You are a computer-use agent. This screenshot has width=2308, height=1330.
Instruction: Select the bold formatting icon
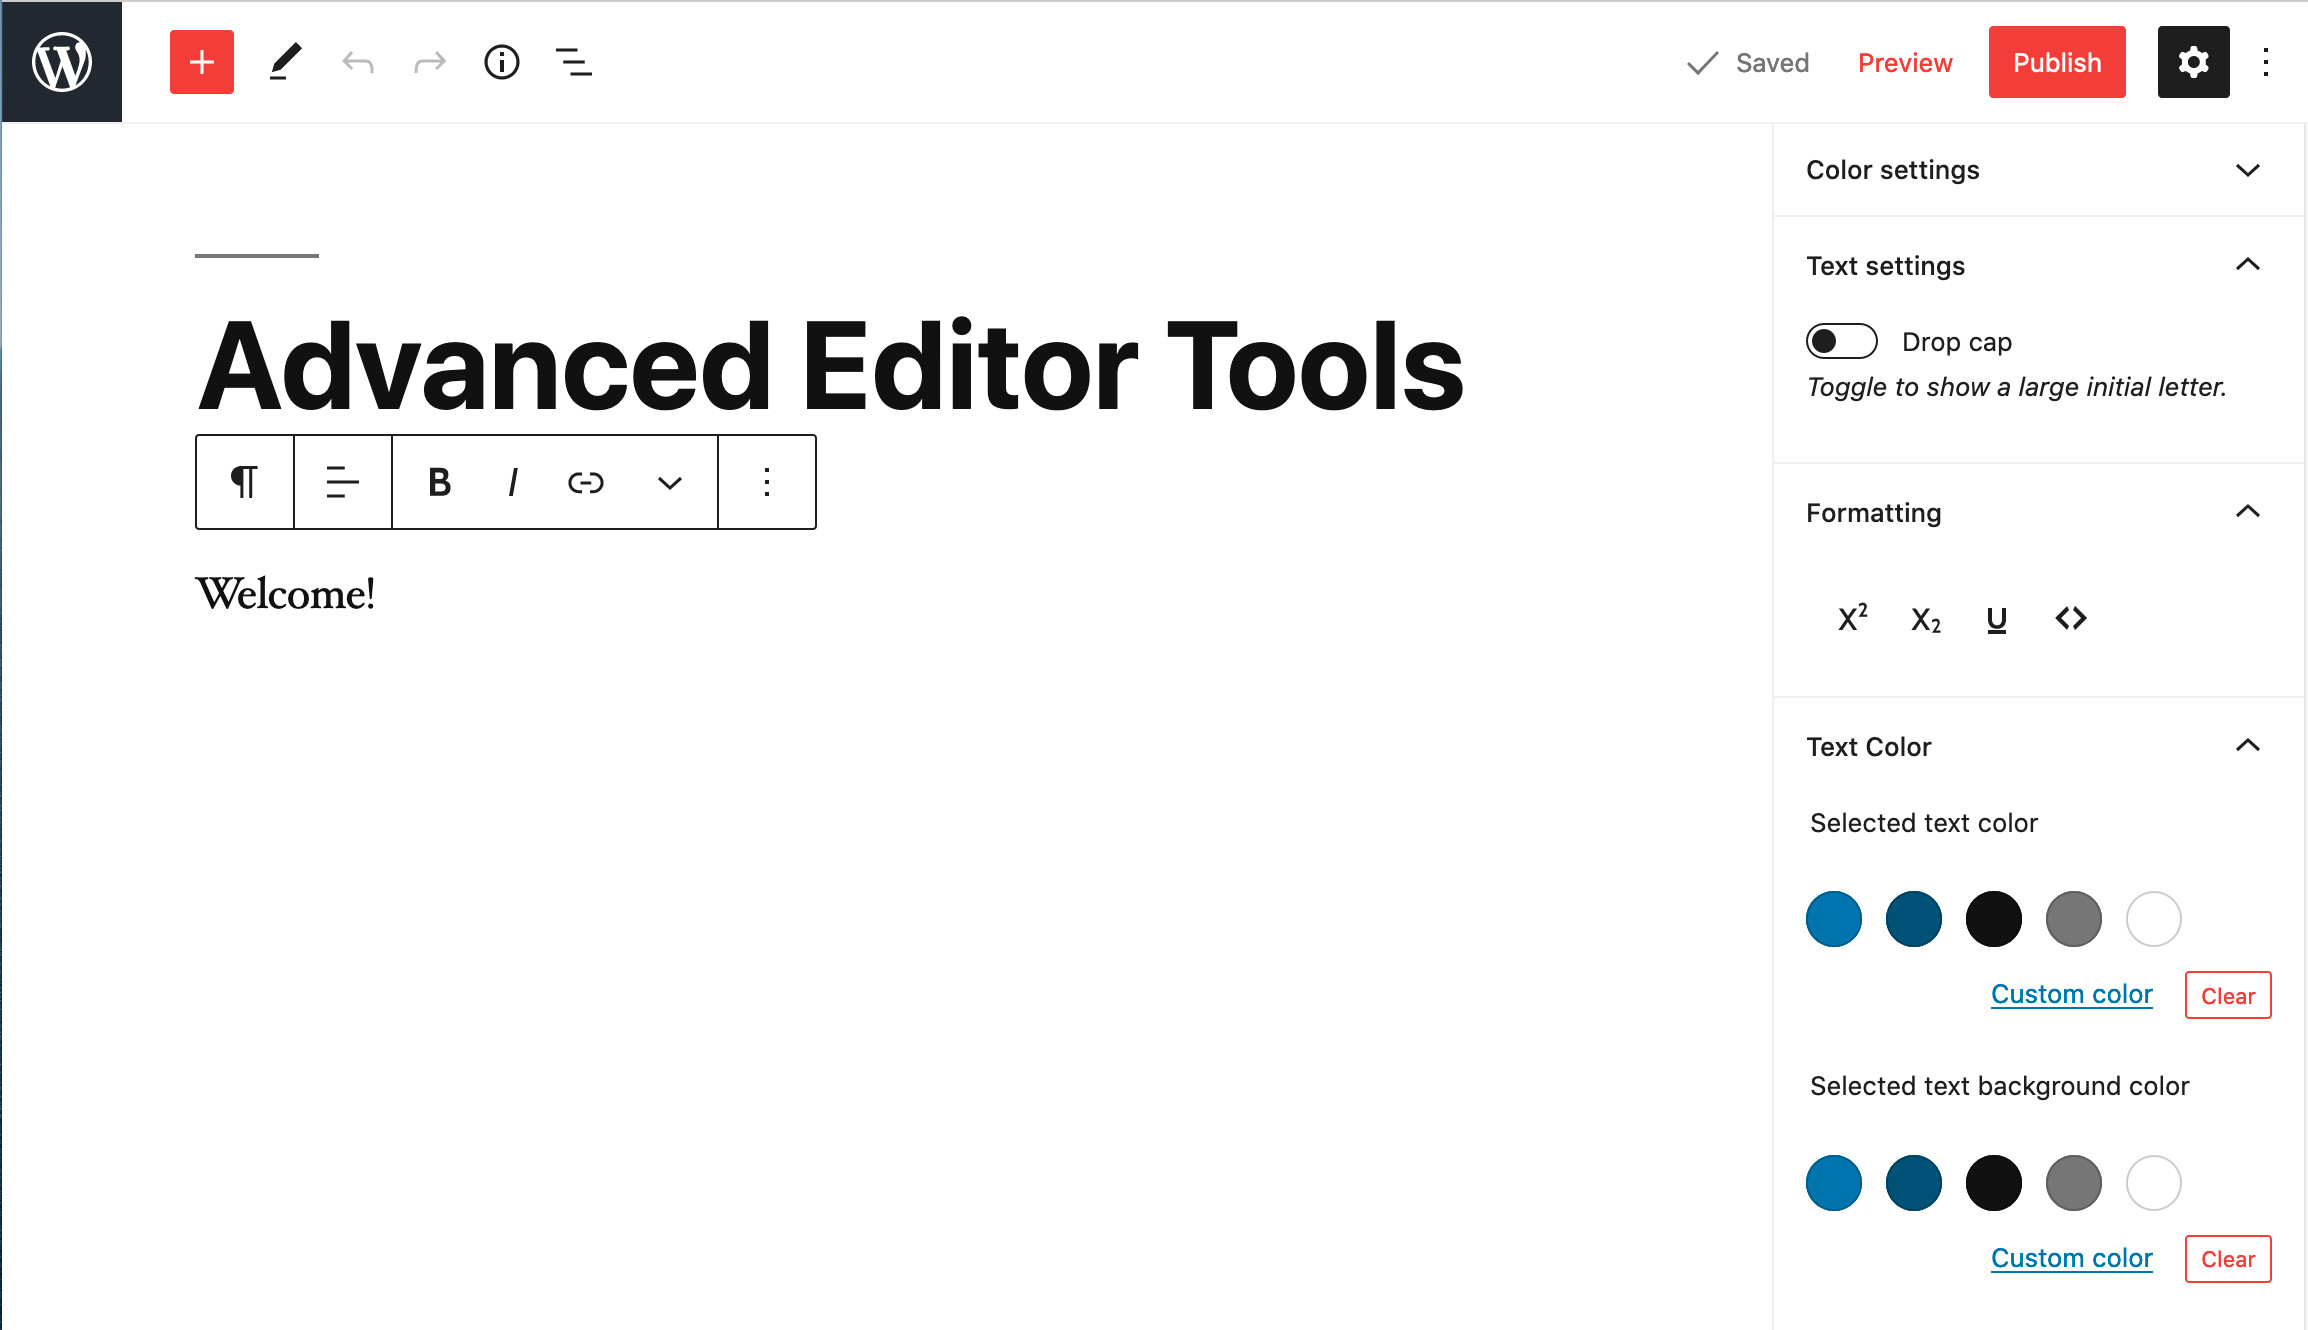coord(439,482)
